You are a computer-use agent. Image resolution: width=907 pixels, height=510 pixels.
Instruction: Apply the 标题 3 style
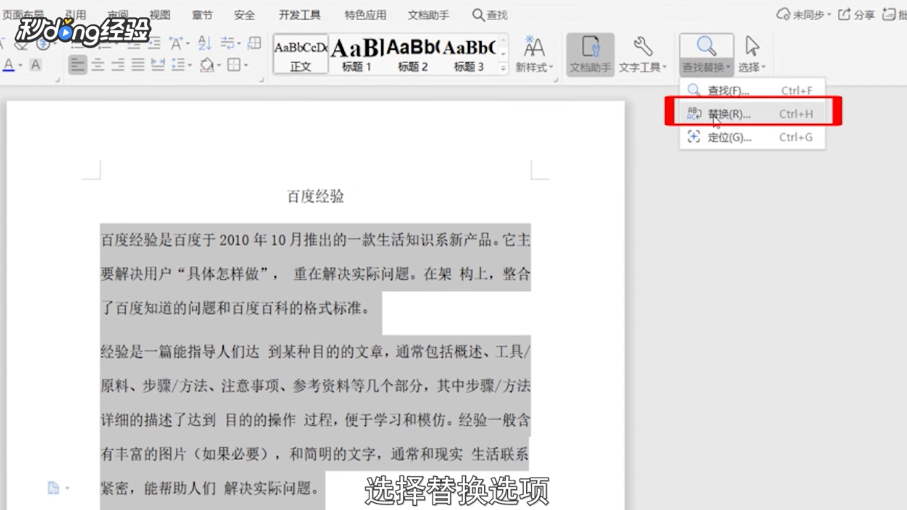tap(469, 54)
